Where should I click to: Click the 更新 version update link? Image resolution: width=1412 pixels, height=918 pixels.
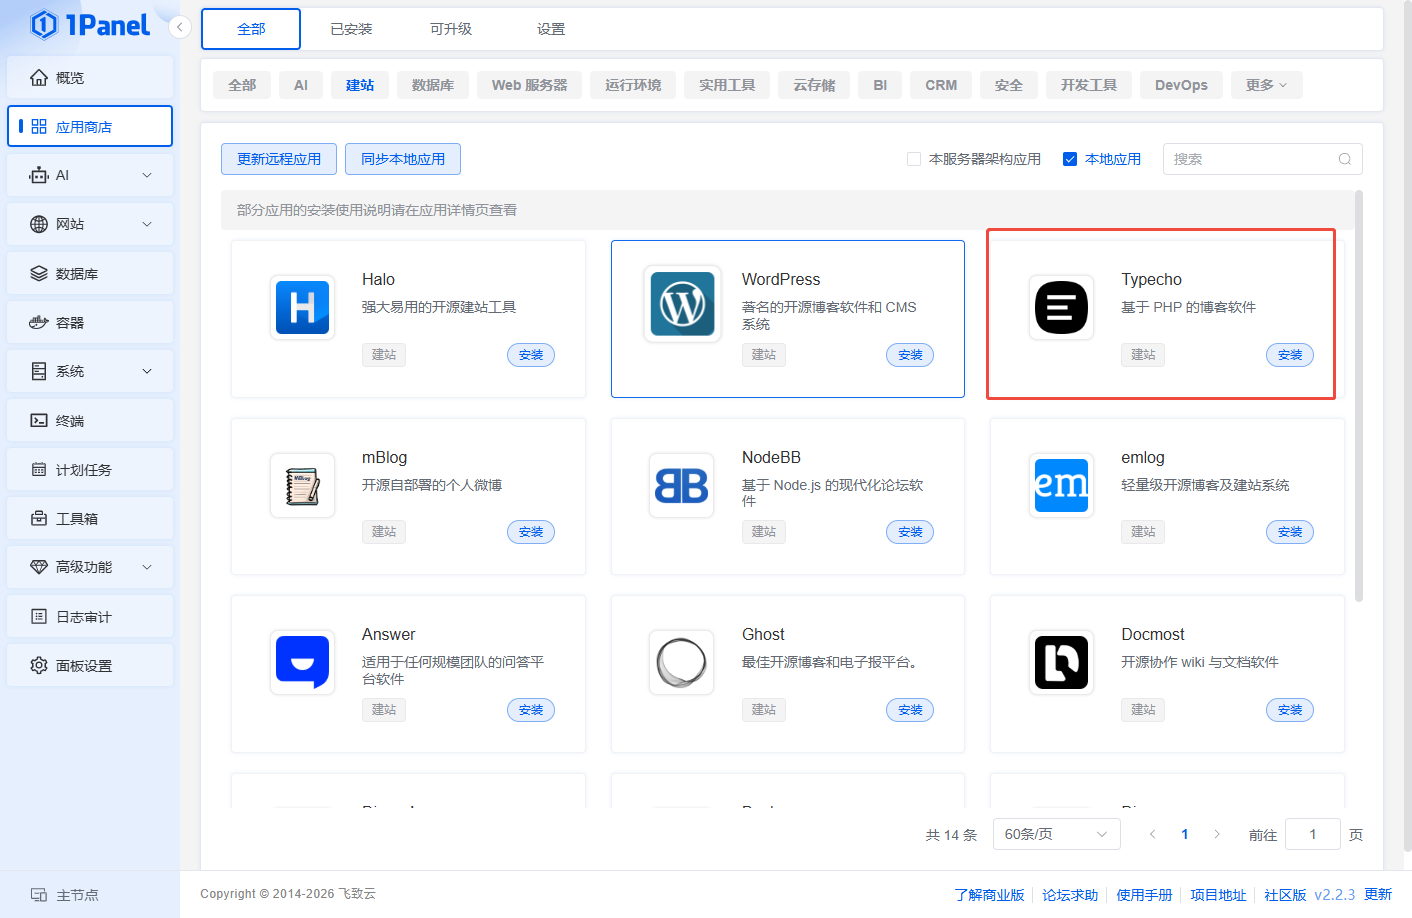pos(1378,894)
